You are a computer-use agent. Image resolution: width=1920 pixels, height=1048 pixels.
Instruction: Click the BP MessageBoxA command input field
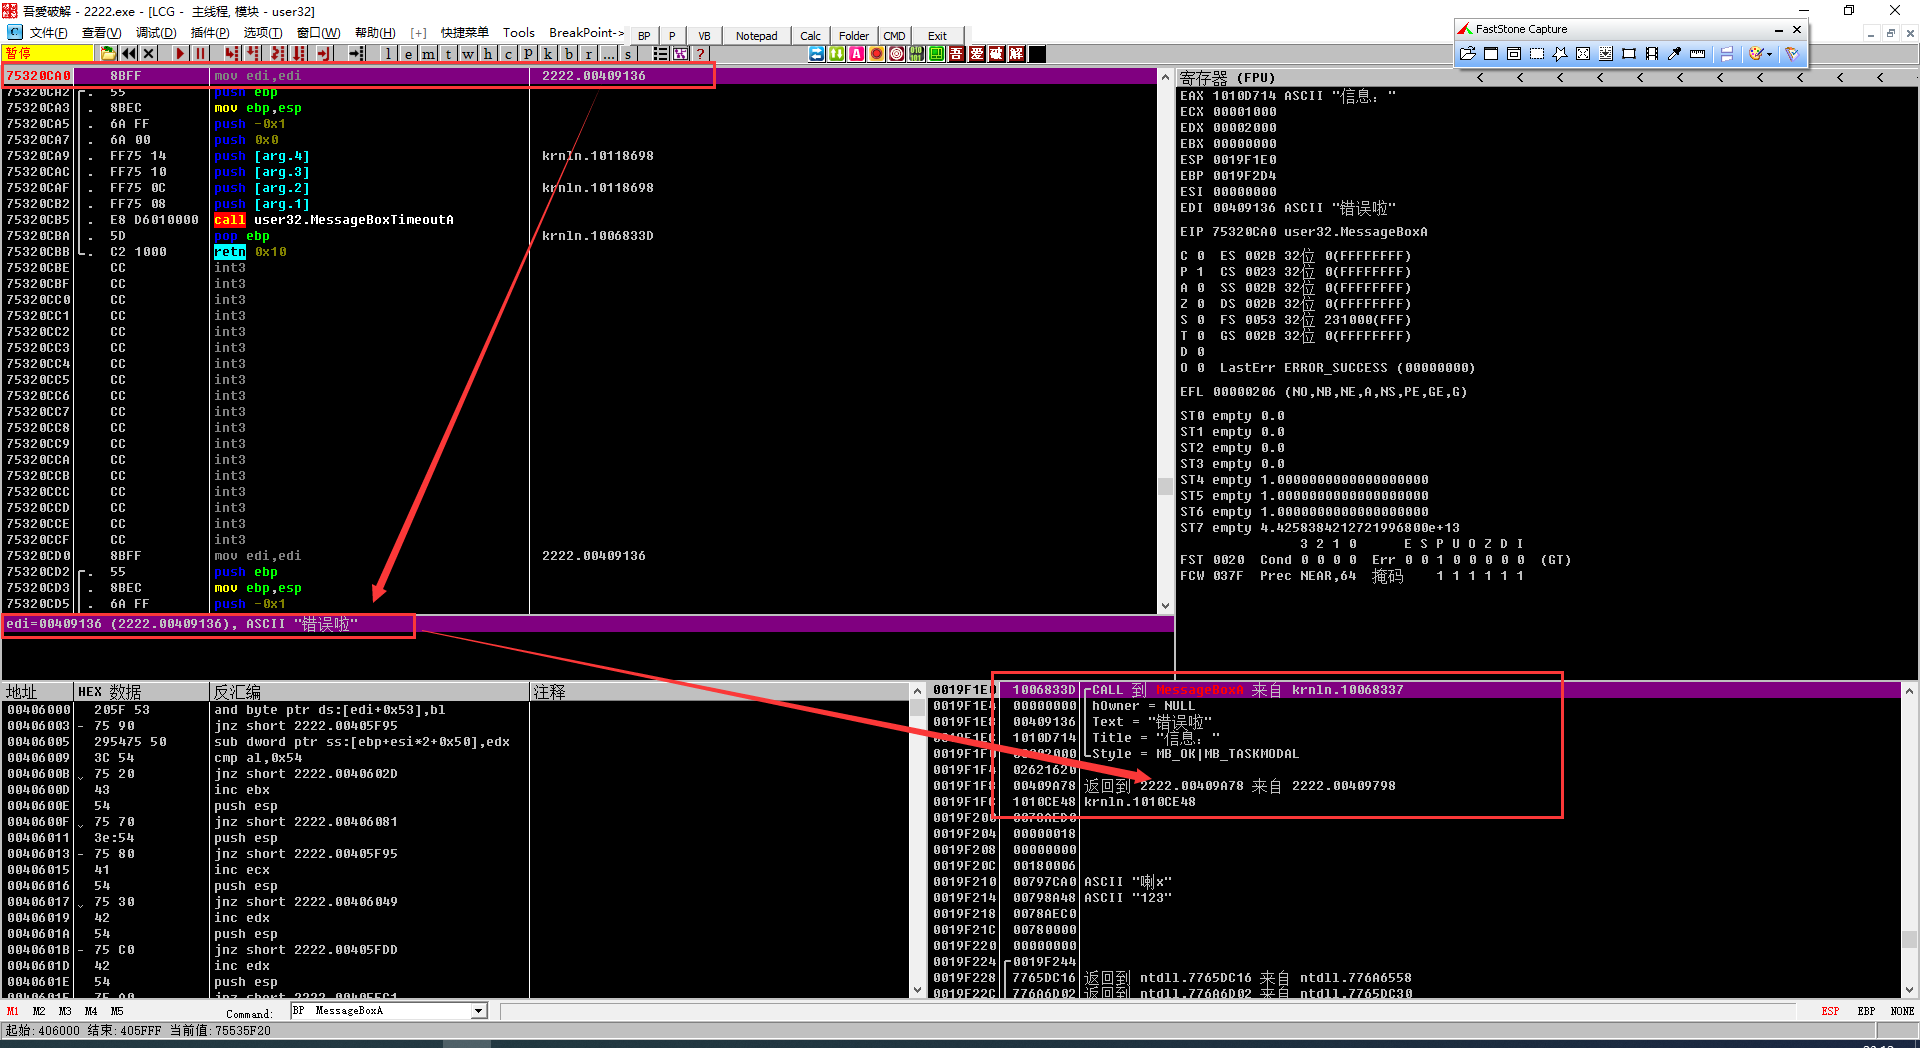coord(381,1011)
